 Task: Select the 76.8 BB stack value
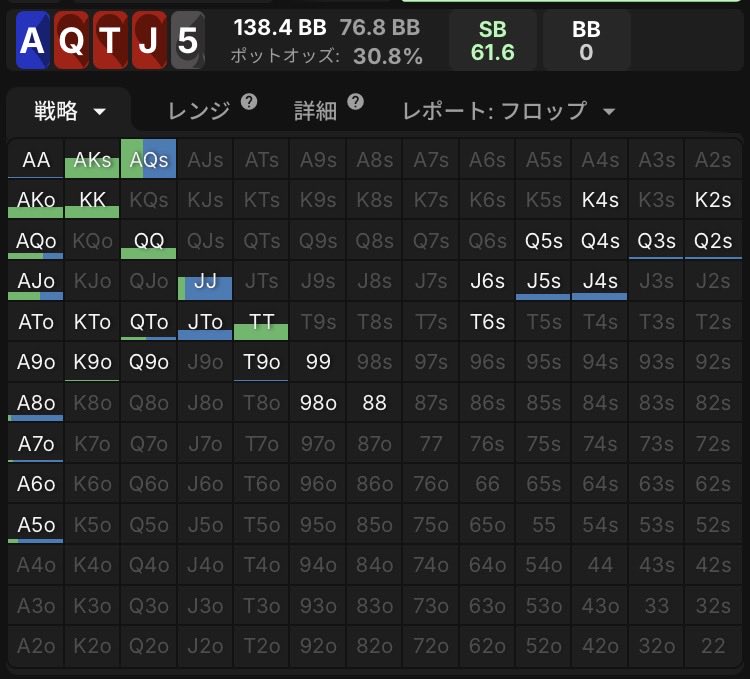[380, 28]
